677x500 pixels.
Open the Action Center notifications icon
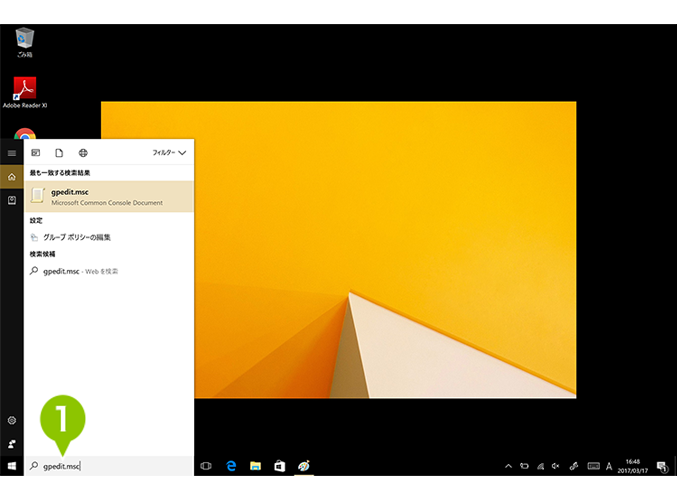pyautogui.click(x=662, y=466)
